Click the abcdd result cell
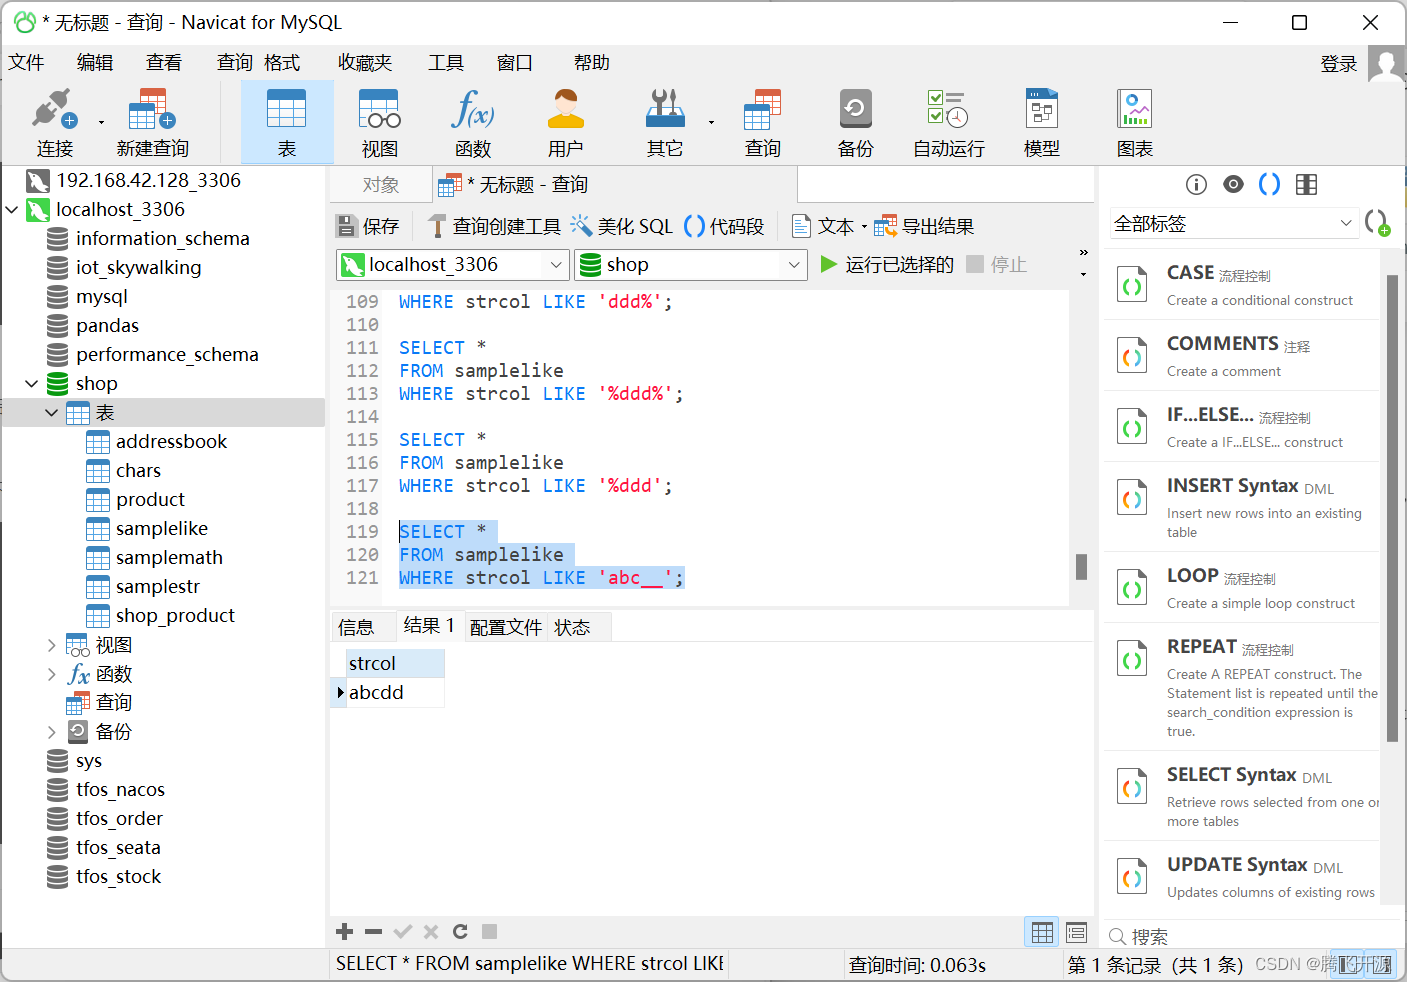Viewport: 1407px width, 982px height. click(394, 693)
